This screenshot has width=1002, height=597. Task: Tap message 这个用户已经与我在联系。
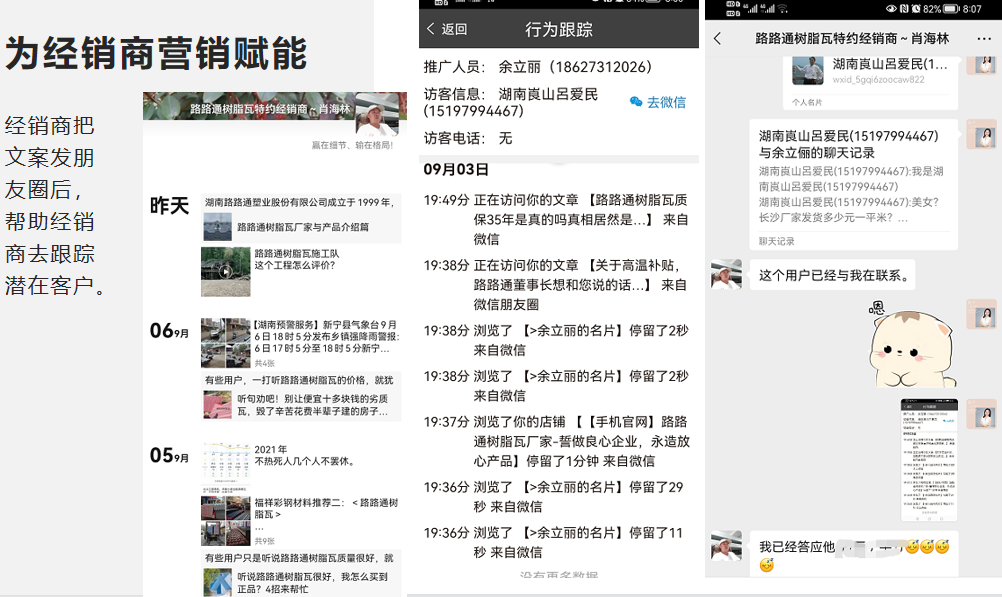click(833, 275)
